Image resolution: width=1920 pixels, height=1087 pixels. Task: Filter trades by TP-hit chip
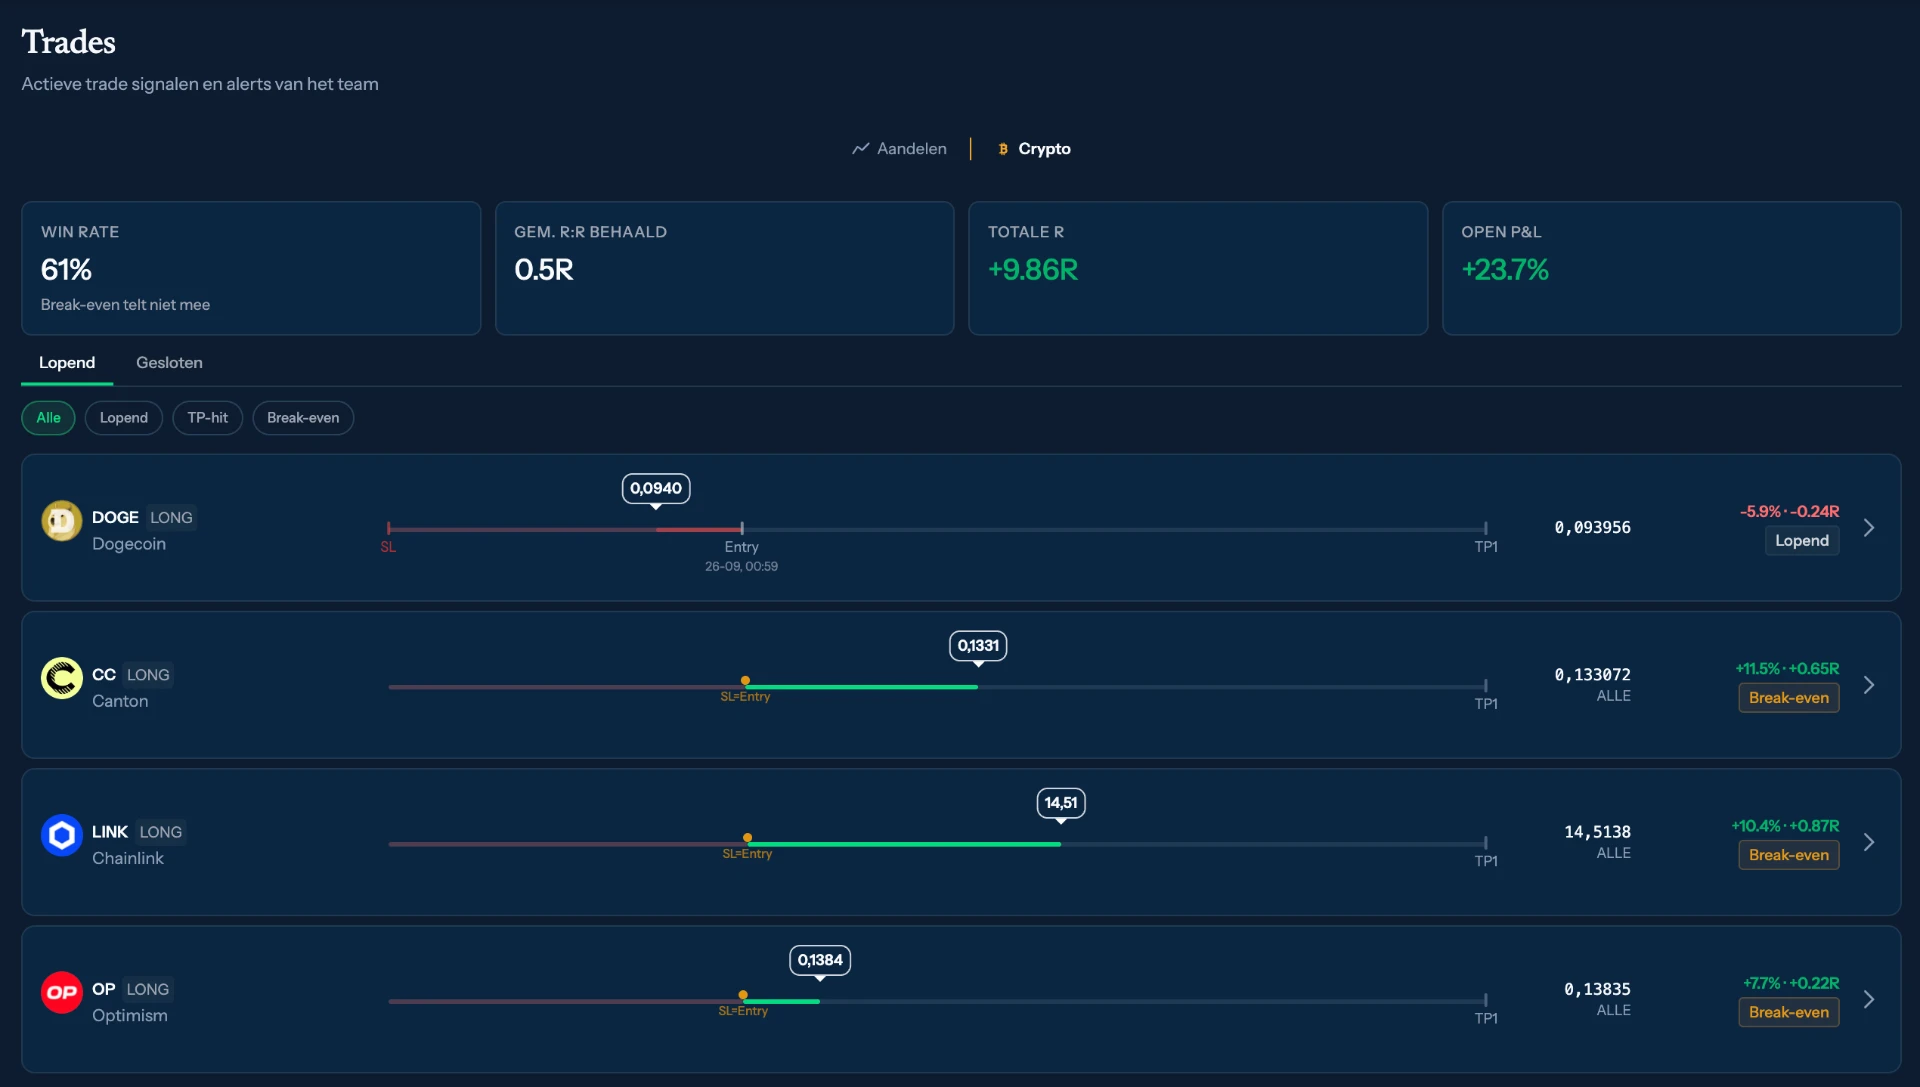click(208, 418)
